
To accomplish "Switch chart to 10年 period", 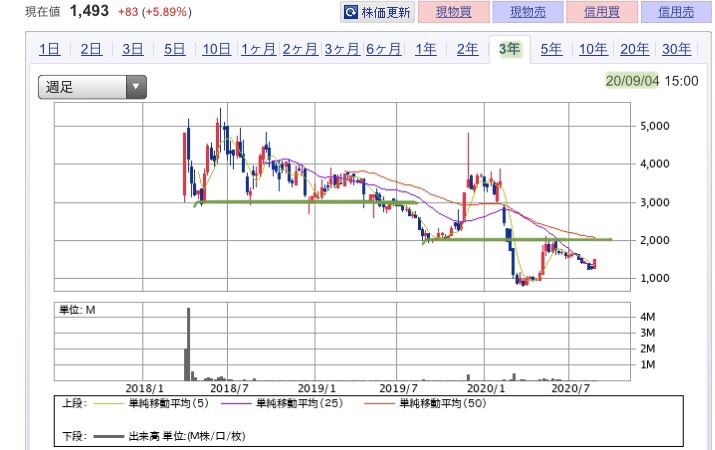I will (593, 49).
